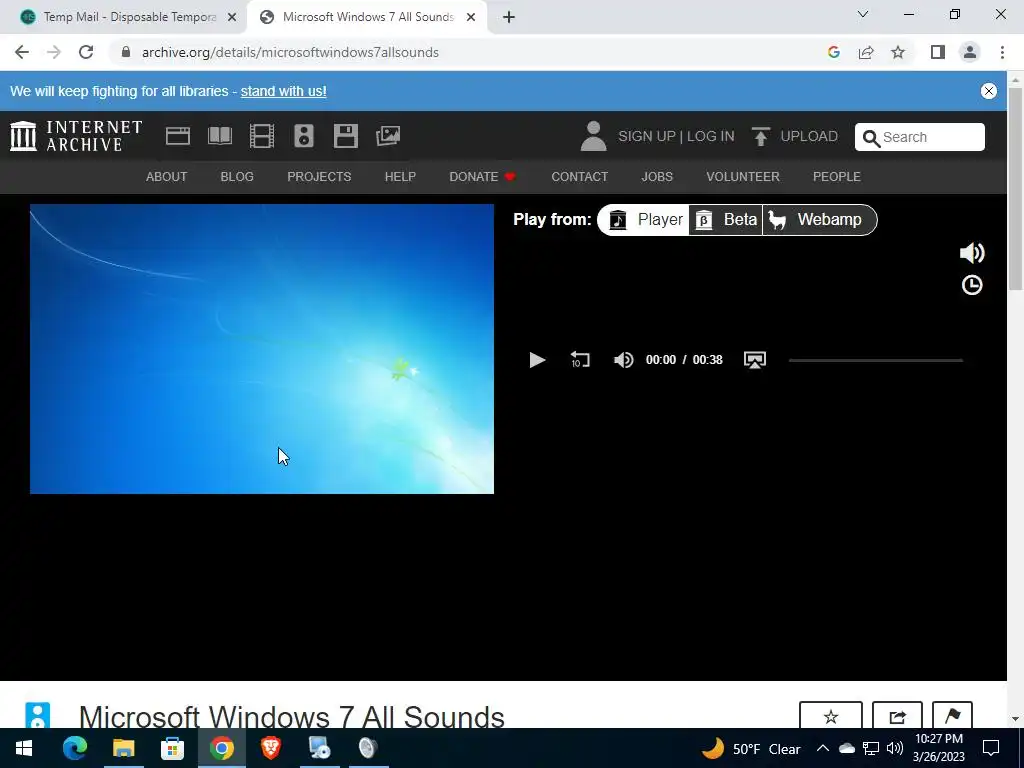
Task: Open the DONATE menu item
Action: 482,176
